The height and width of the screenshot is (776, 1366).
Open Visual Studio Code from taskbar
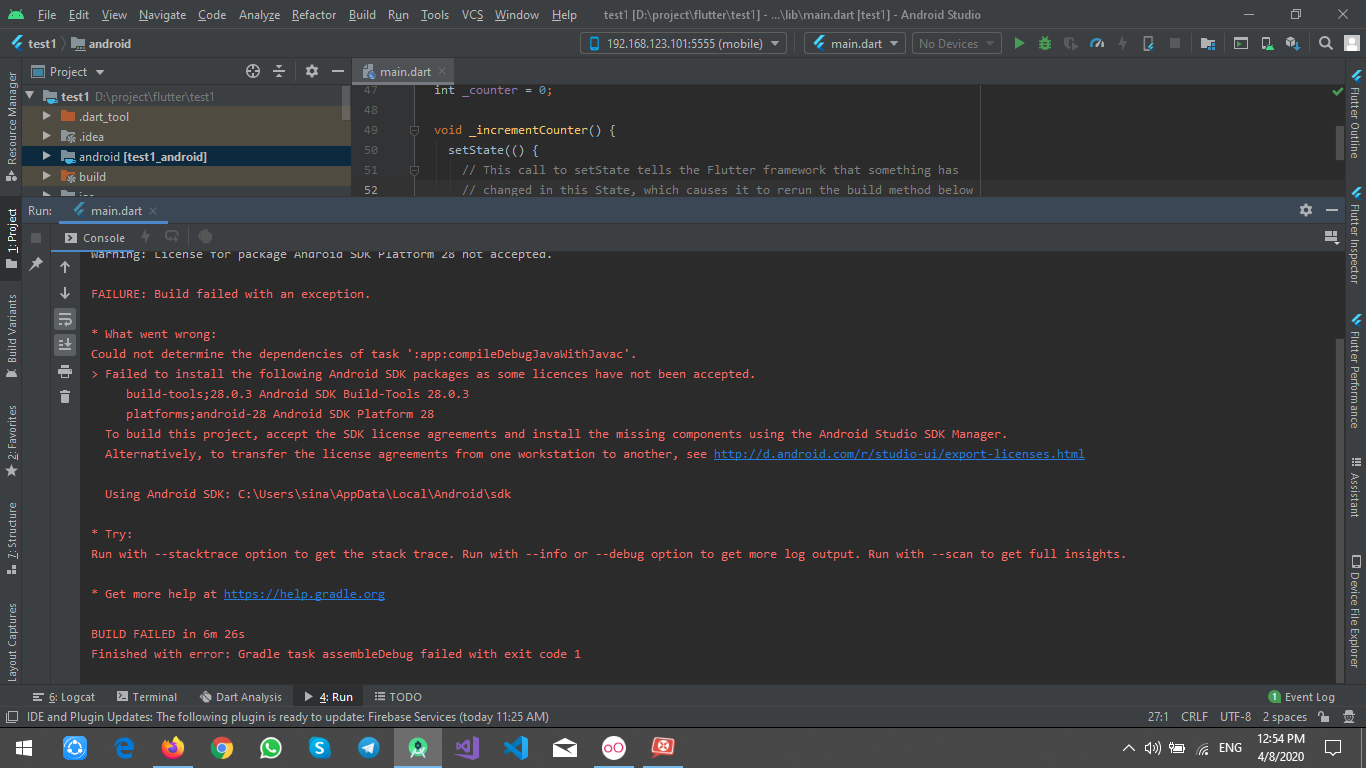[x=516, y=748]
